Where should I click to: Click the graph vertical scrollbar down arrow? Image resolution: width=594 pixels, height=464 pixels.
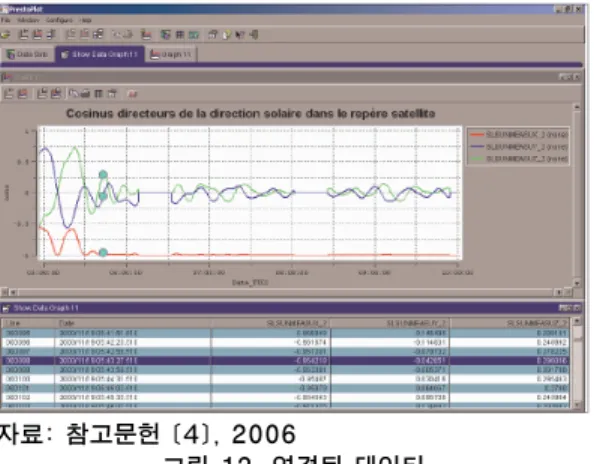(577, 283)
